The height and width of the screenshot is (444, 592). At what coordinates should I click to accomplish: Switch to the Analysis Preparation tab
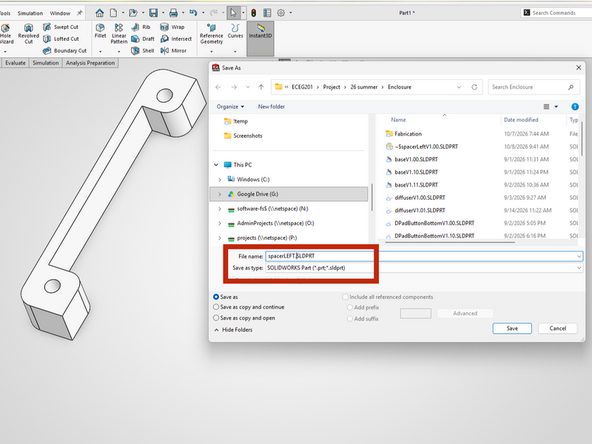90,63
